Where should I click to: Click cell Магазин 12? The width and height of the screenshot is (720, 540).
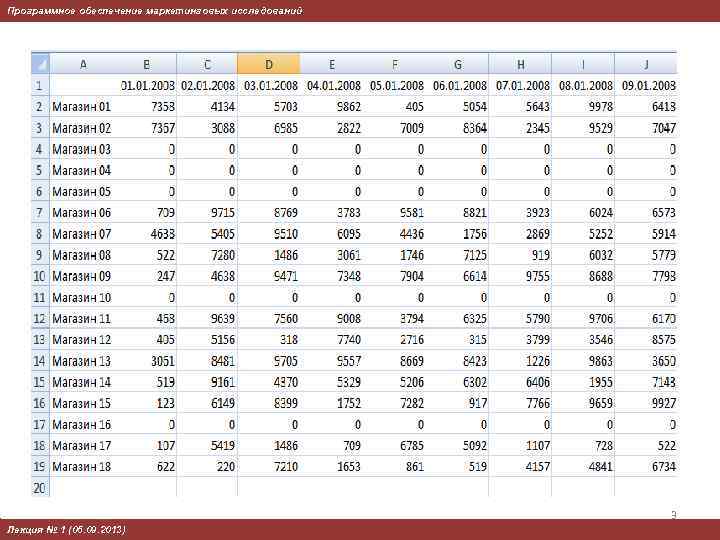point(82,340)
